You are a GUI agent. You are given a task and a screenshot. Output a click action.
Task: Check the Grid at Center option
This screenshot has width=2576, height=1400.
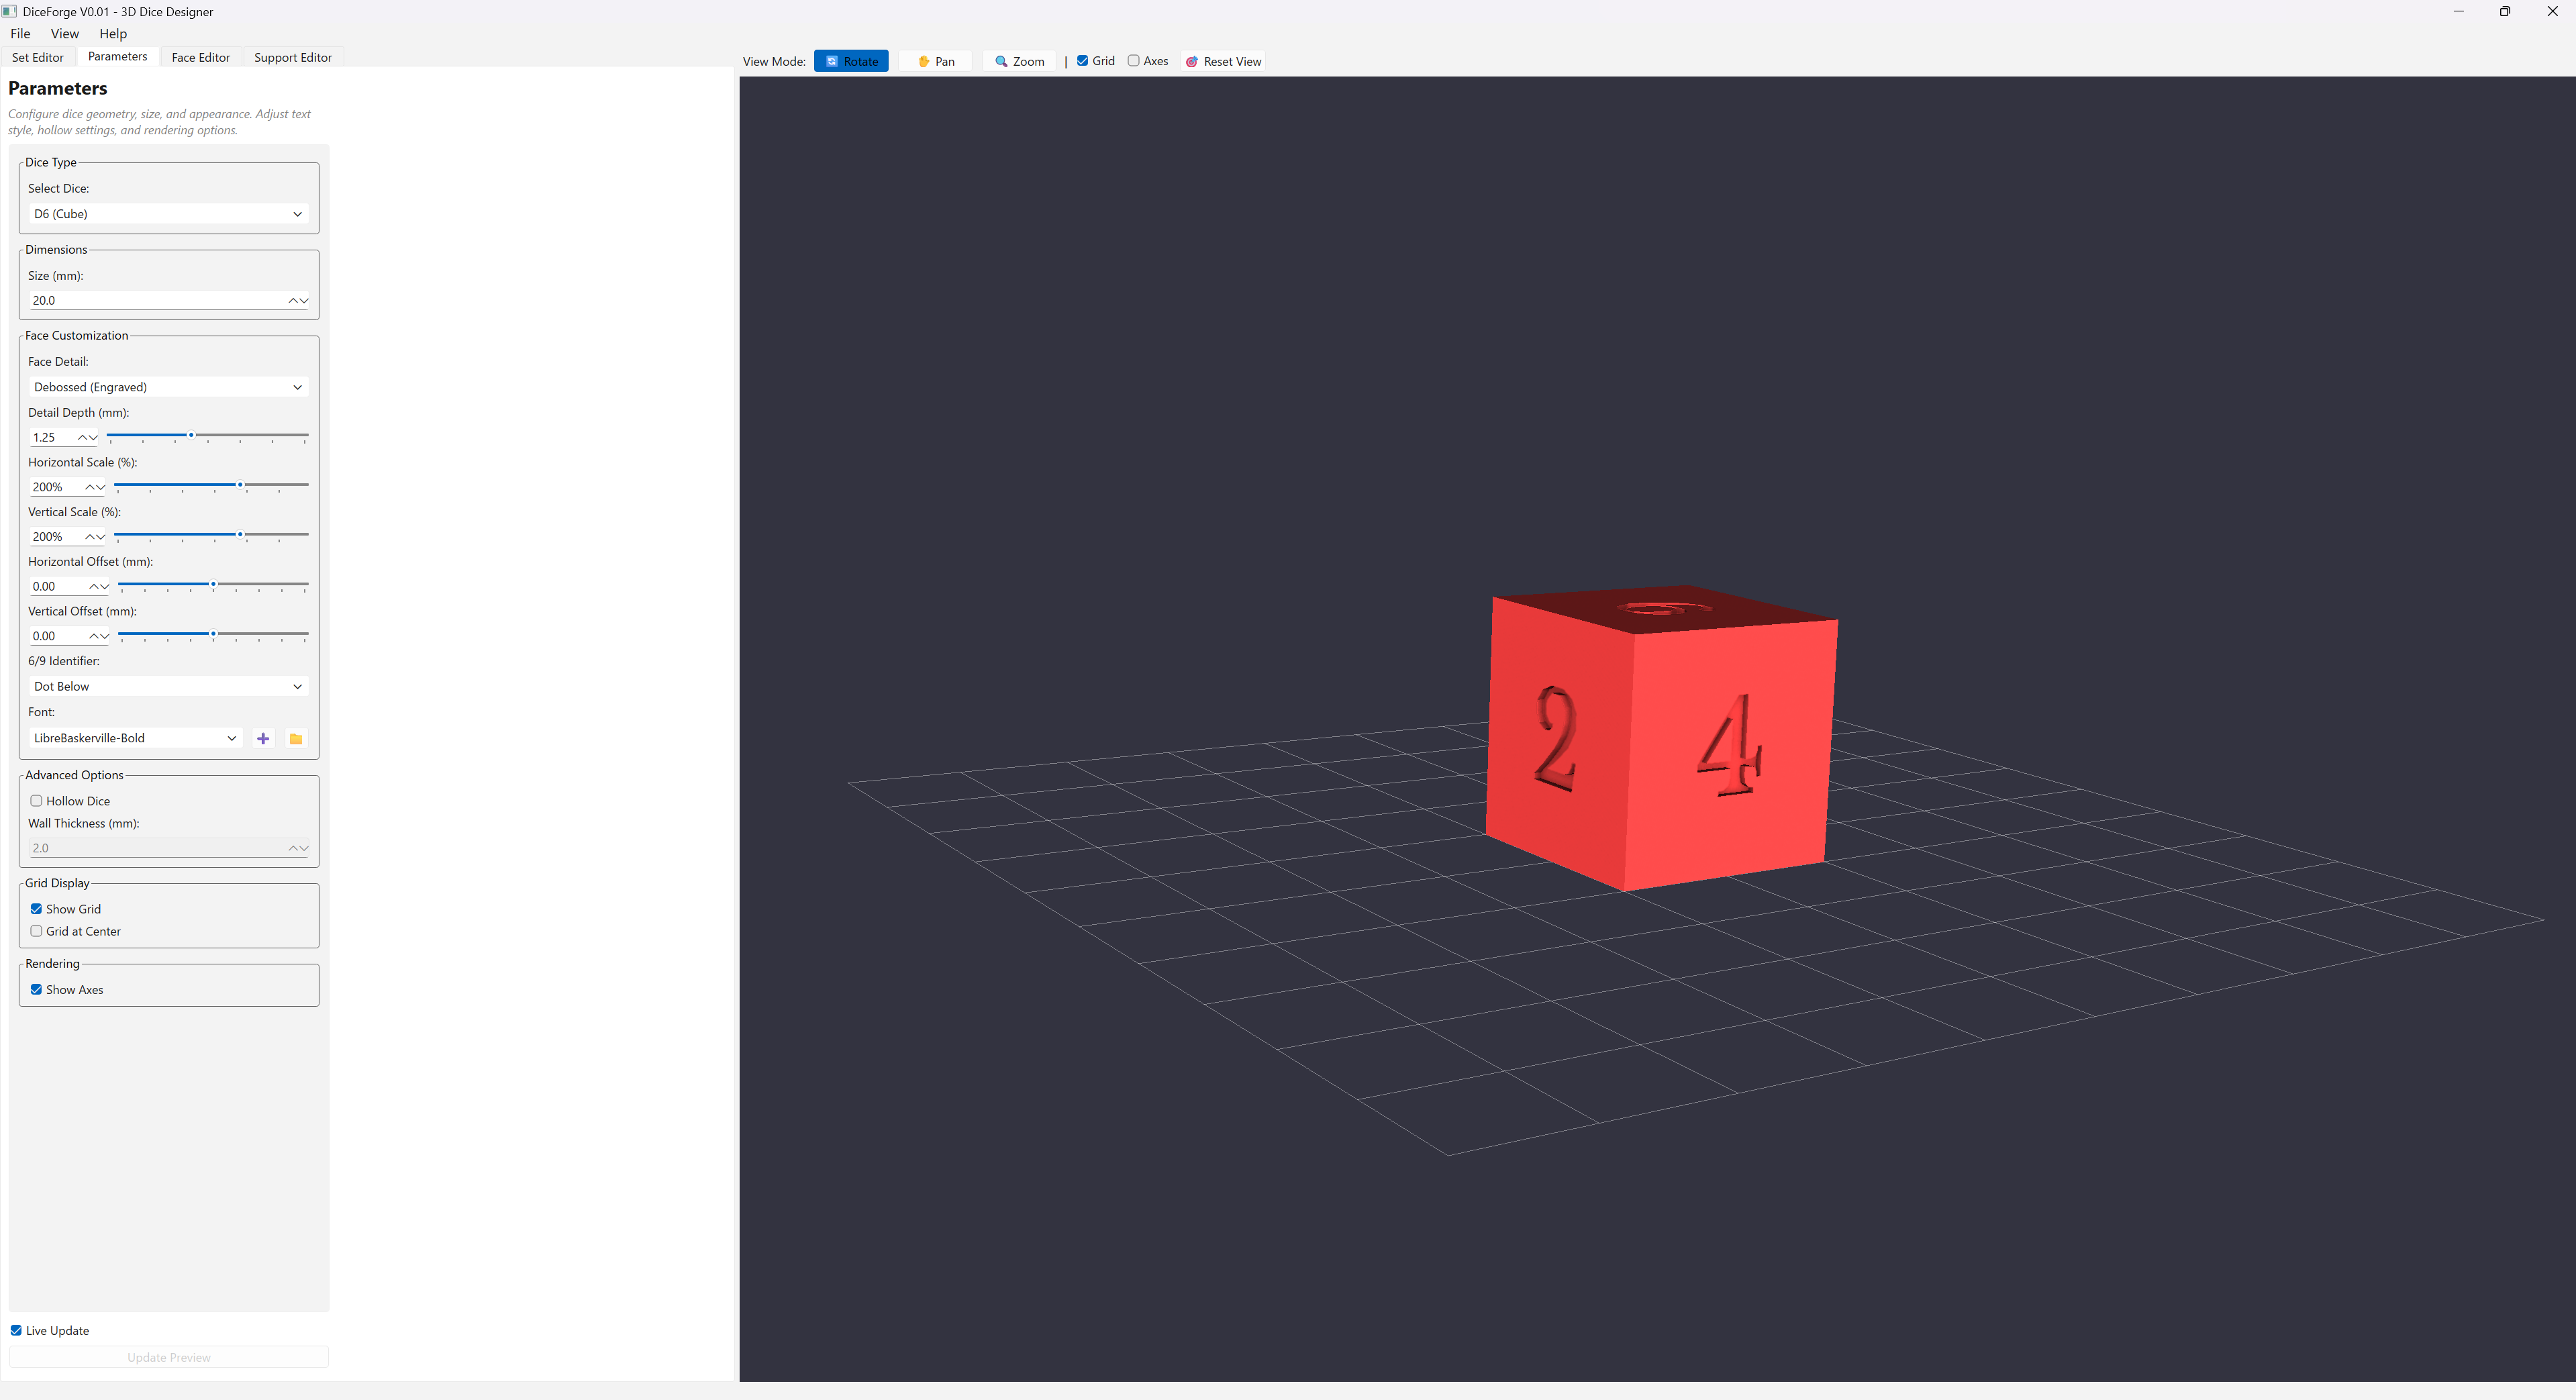pyautogui.click(x=37, y=931)
